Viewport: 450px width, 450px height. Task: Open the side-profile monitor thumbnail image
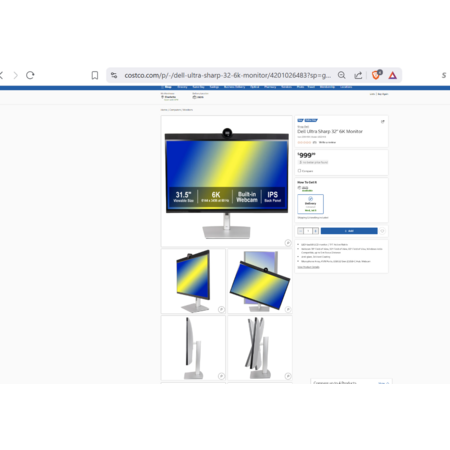pos(193,348)
